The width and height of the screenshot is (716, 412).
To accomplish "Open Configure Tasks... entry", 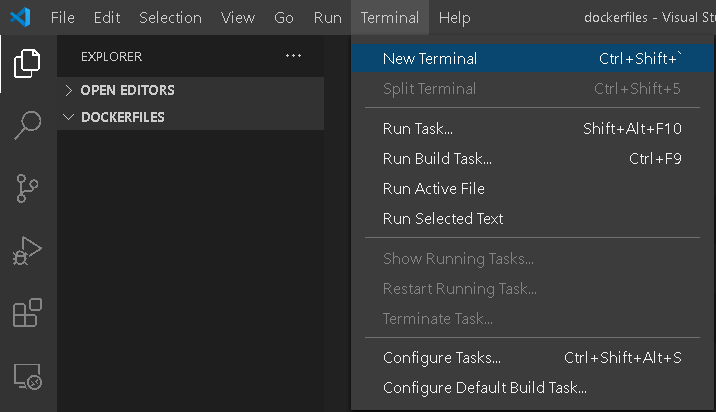I will click(x=442, y=358).
